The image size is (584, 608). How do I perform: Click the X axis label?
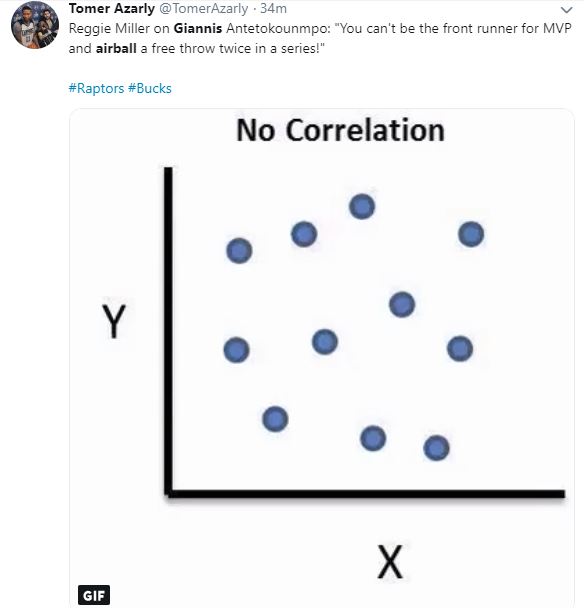[x=390, y=562]
